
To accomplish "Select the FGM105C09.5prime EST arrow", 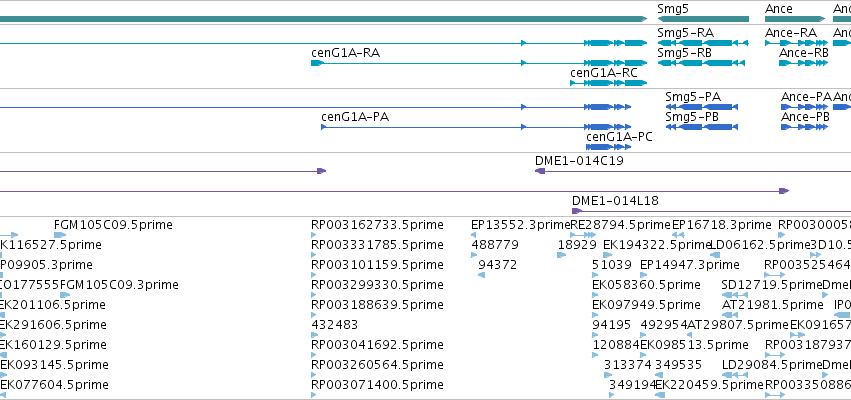I will (x=60, y=235).
